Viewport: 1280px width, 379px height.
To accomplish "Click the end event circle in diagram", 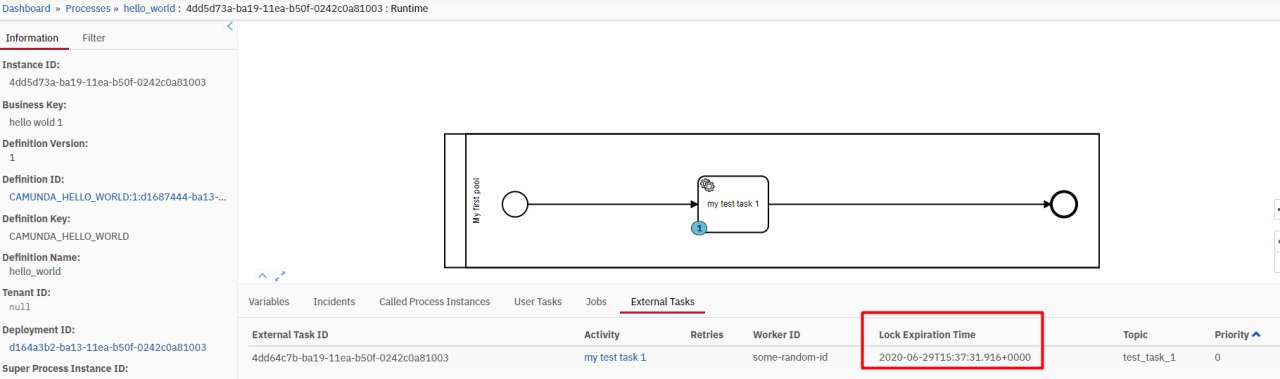I will click(x=1064, y=205).
